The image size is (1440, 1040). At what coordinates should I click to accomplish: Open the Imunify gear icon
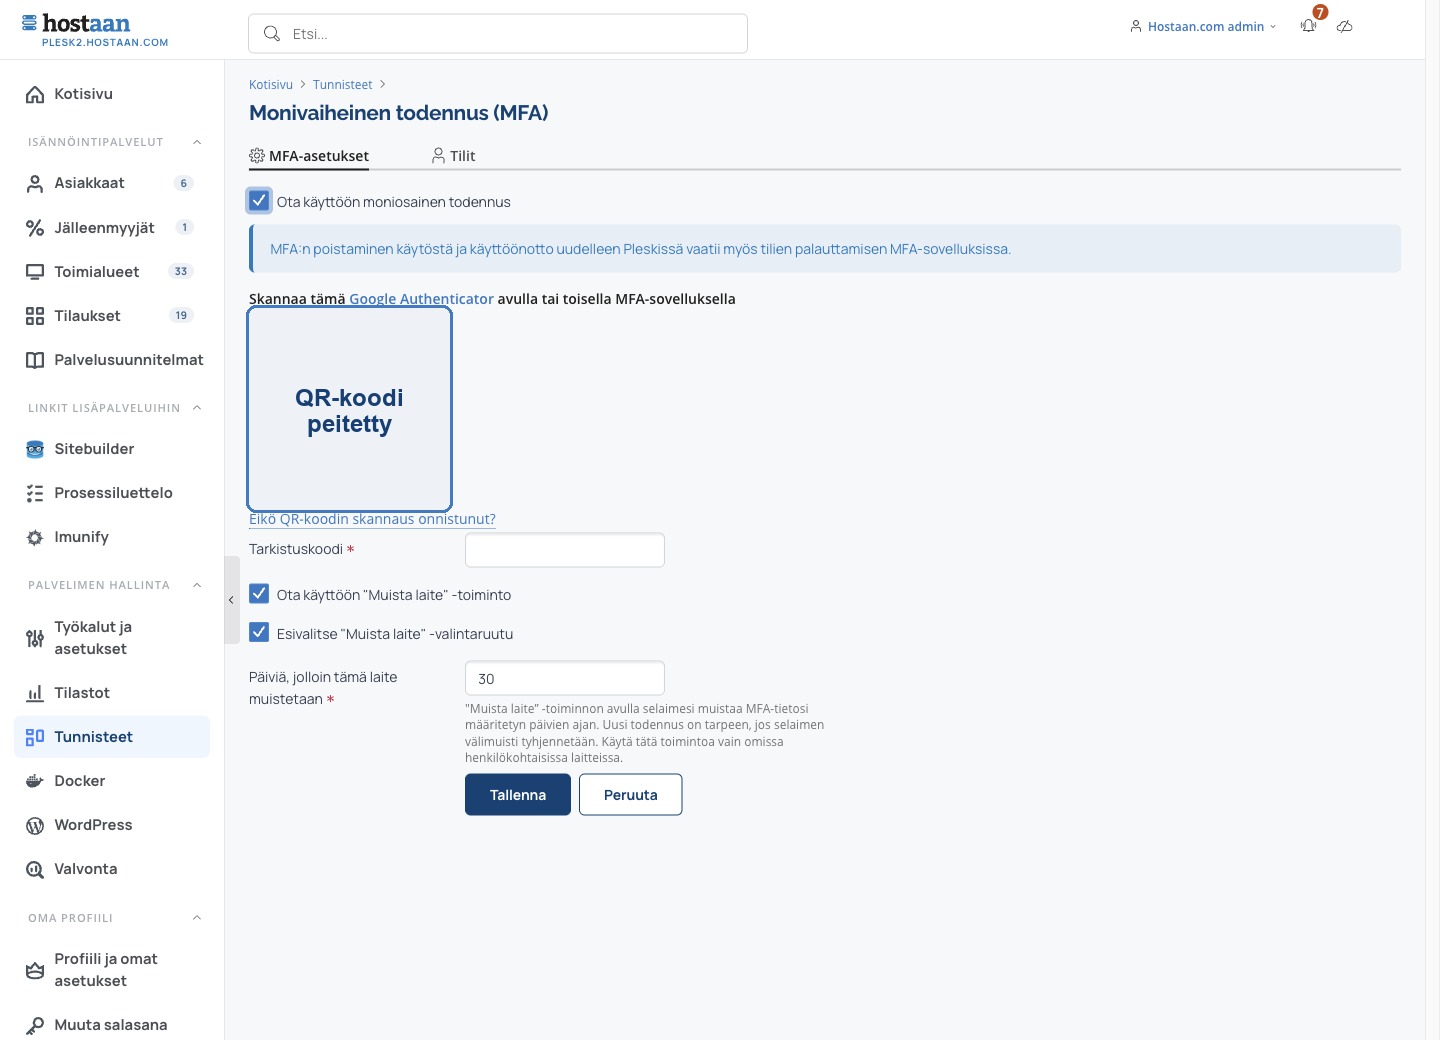(35, 537)
